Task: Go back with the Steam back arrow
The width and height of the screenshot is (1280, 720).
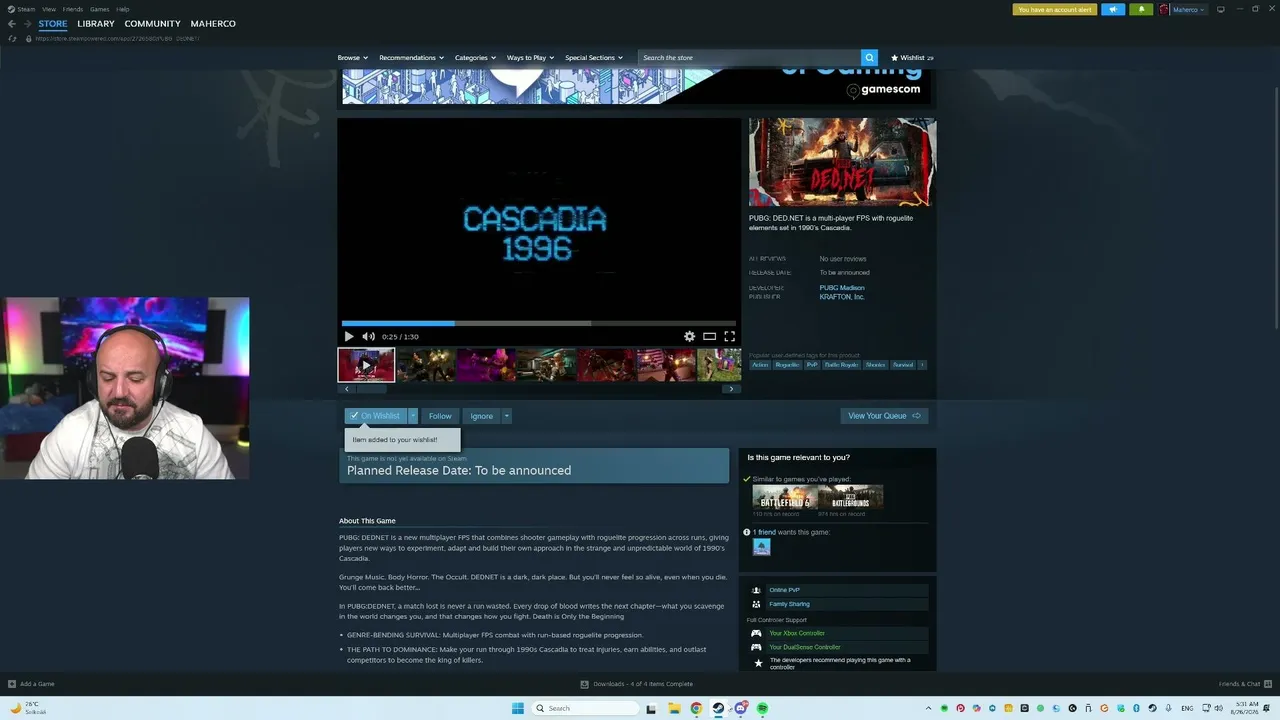Action: point(12,24)
